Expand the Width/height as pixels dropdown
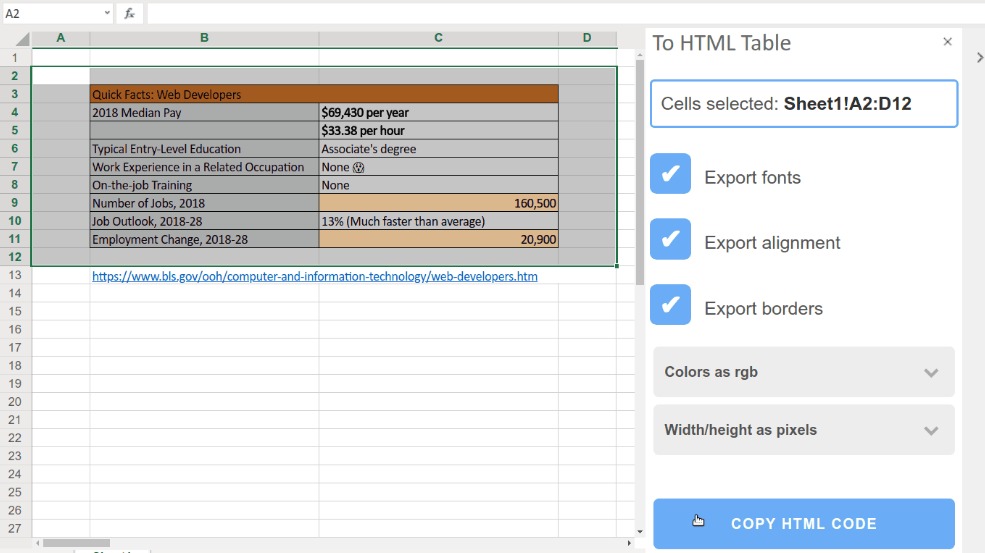 point(803,430)
